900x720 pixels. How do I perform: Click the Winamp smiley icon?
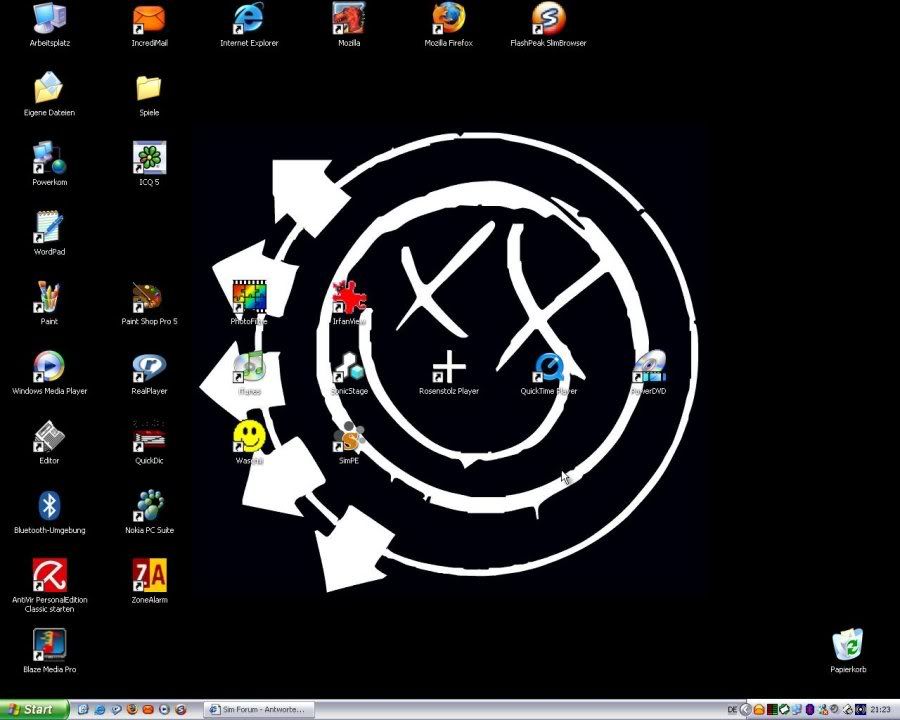(x=249, y=436)
